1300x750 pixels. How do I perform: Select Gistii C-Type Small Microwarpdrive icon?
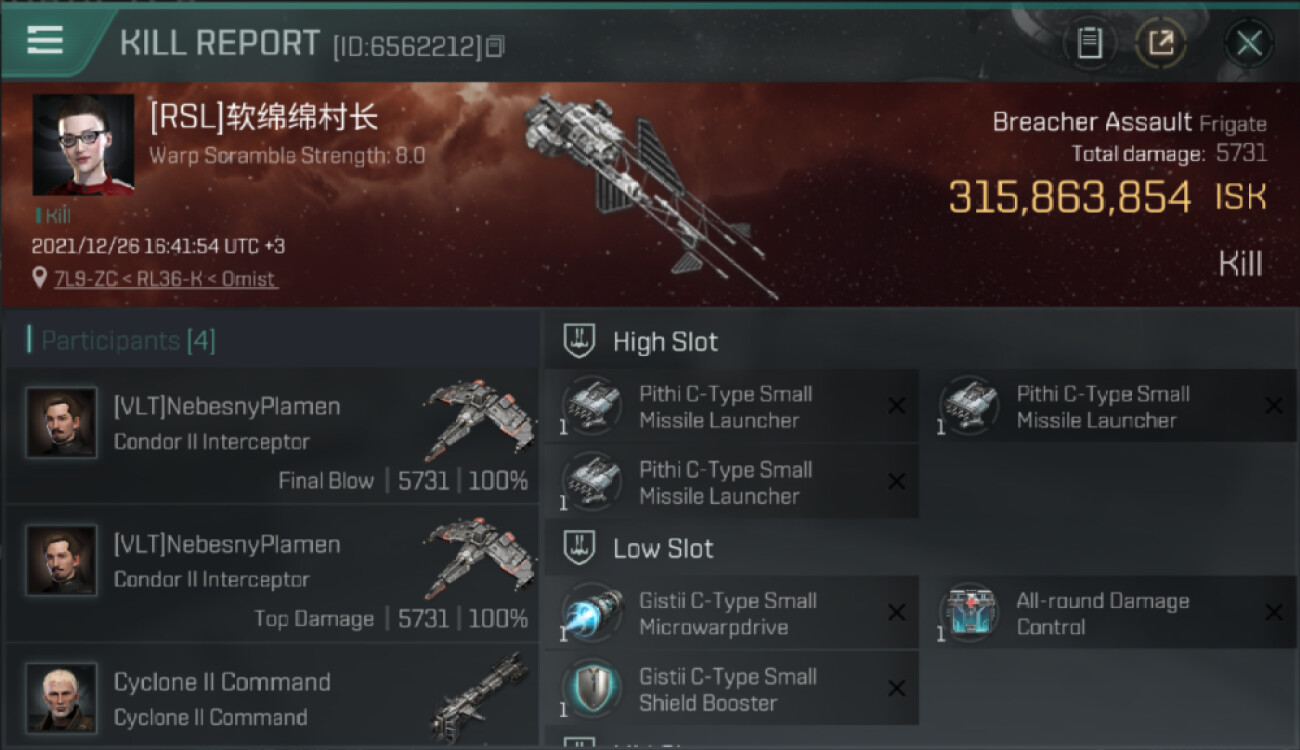592,613
